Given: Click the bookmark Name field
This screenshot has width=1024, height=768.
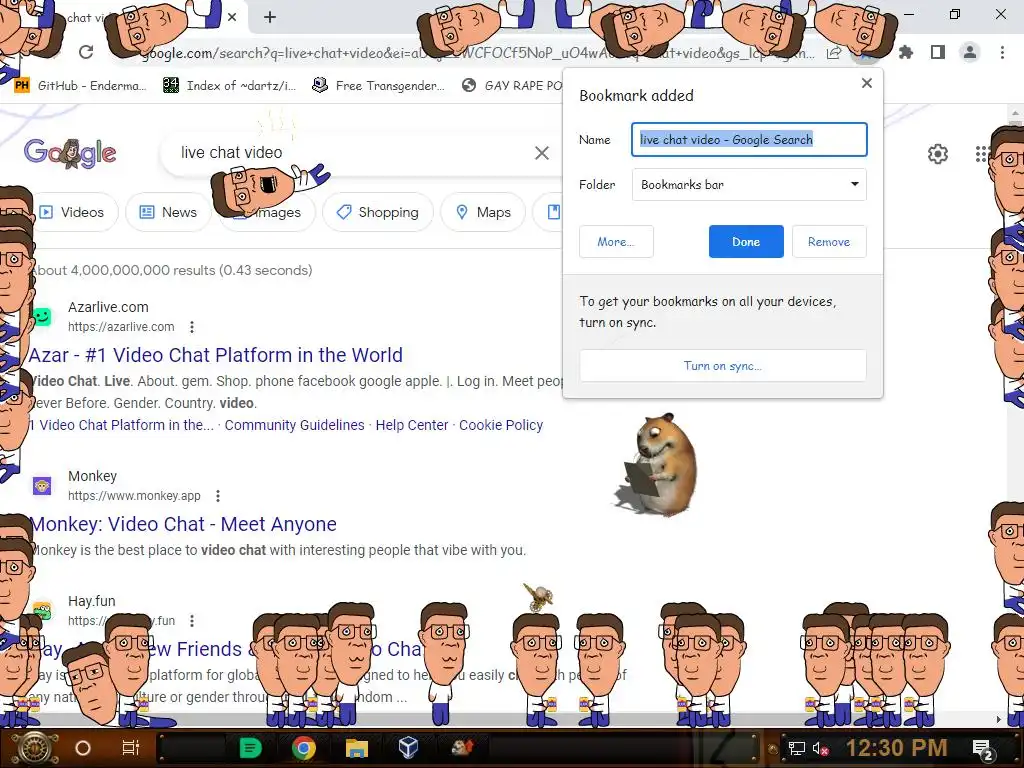Looking at the screenshot, I should tap(749, 139).
